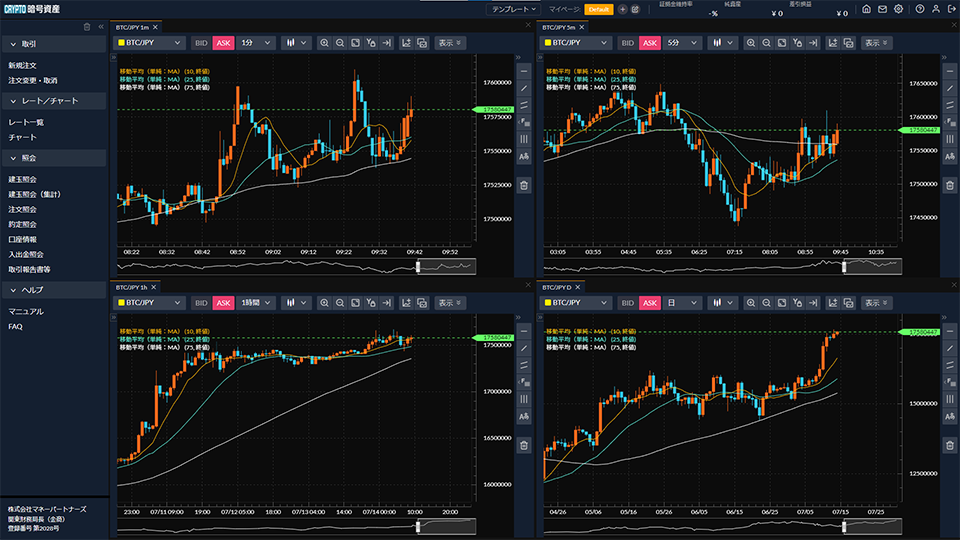960x540 pixels.
Task: Open chart type dropdown in 5m chart
Action: point(722,43)
